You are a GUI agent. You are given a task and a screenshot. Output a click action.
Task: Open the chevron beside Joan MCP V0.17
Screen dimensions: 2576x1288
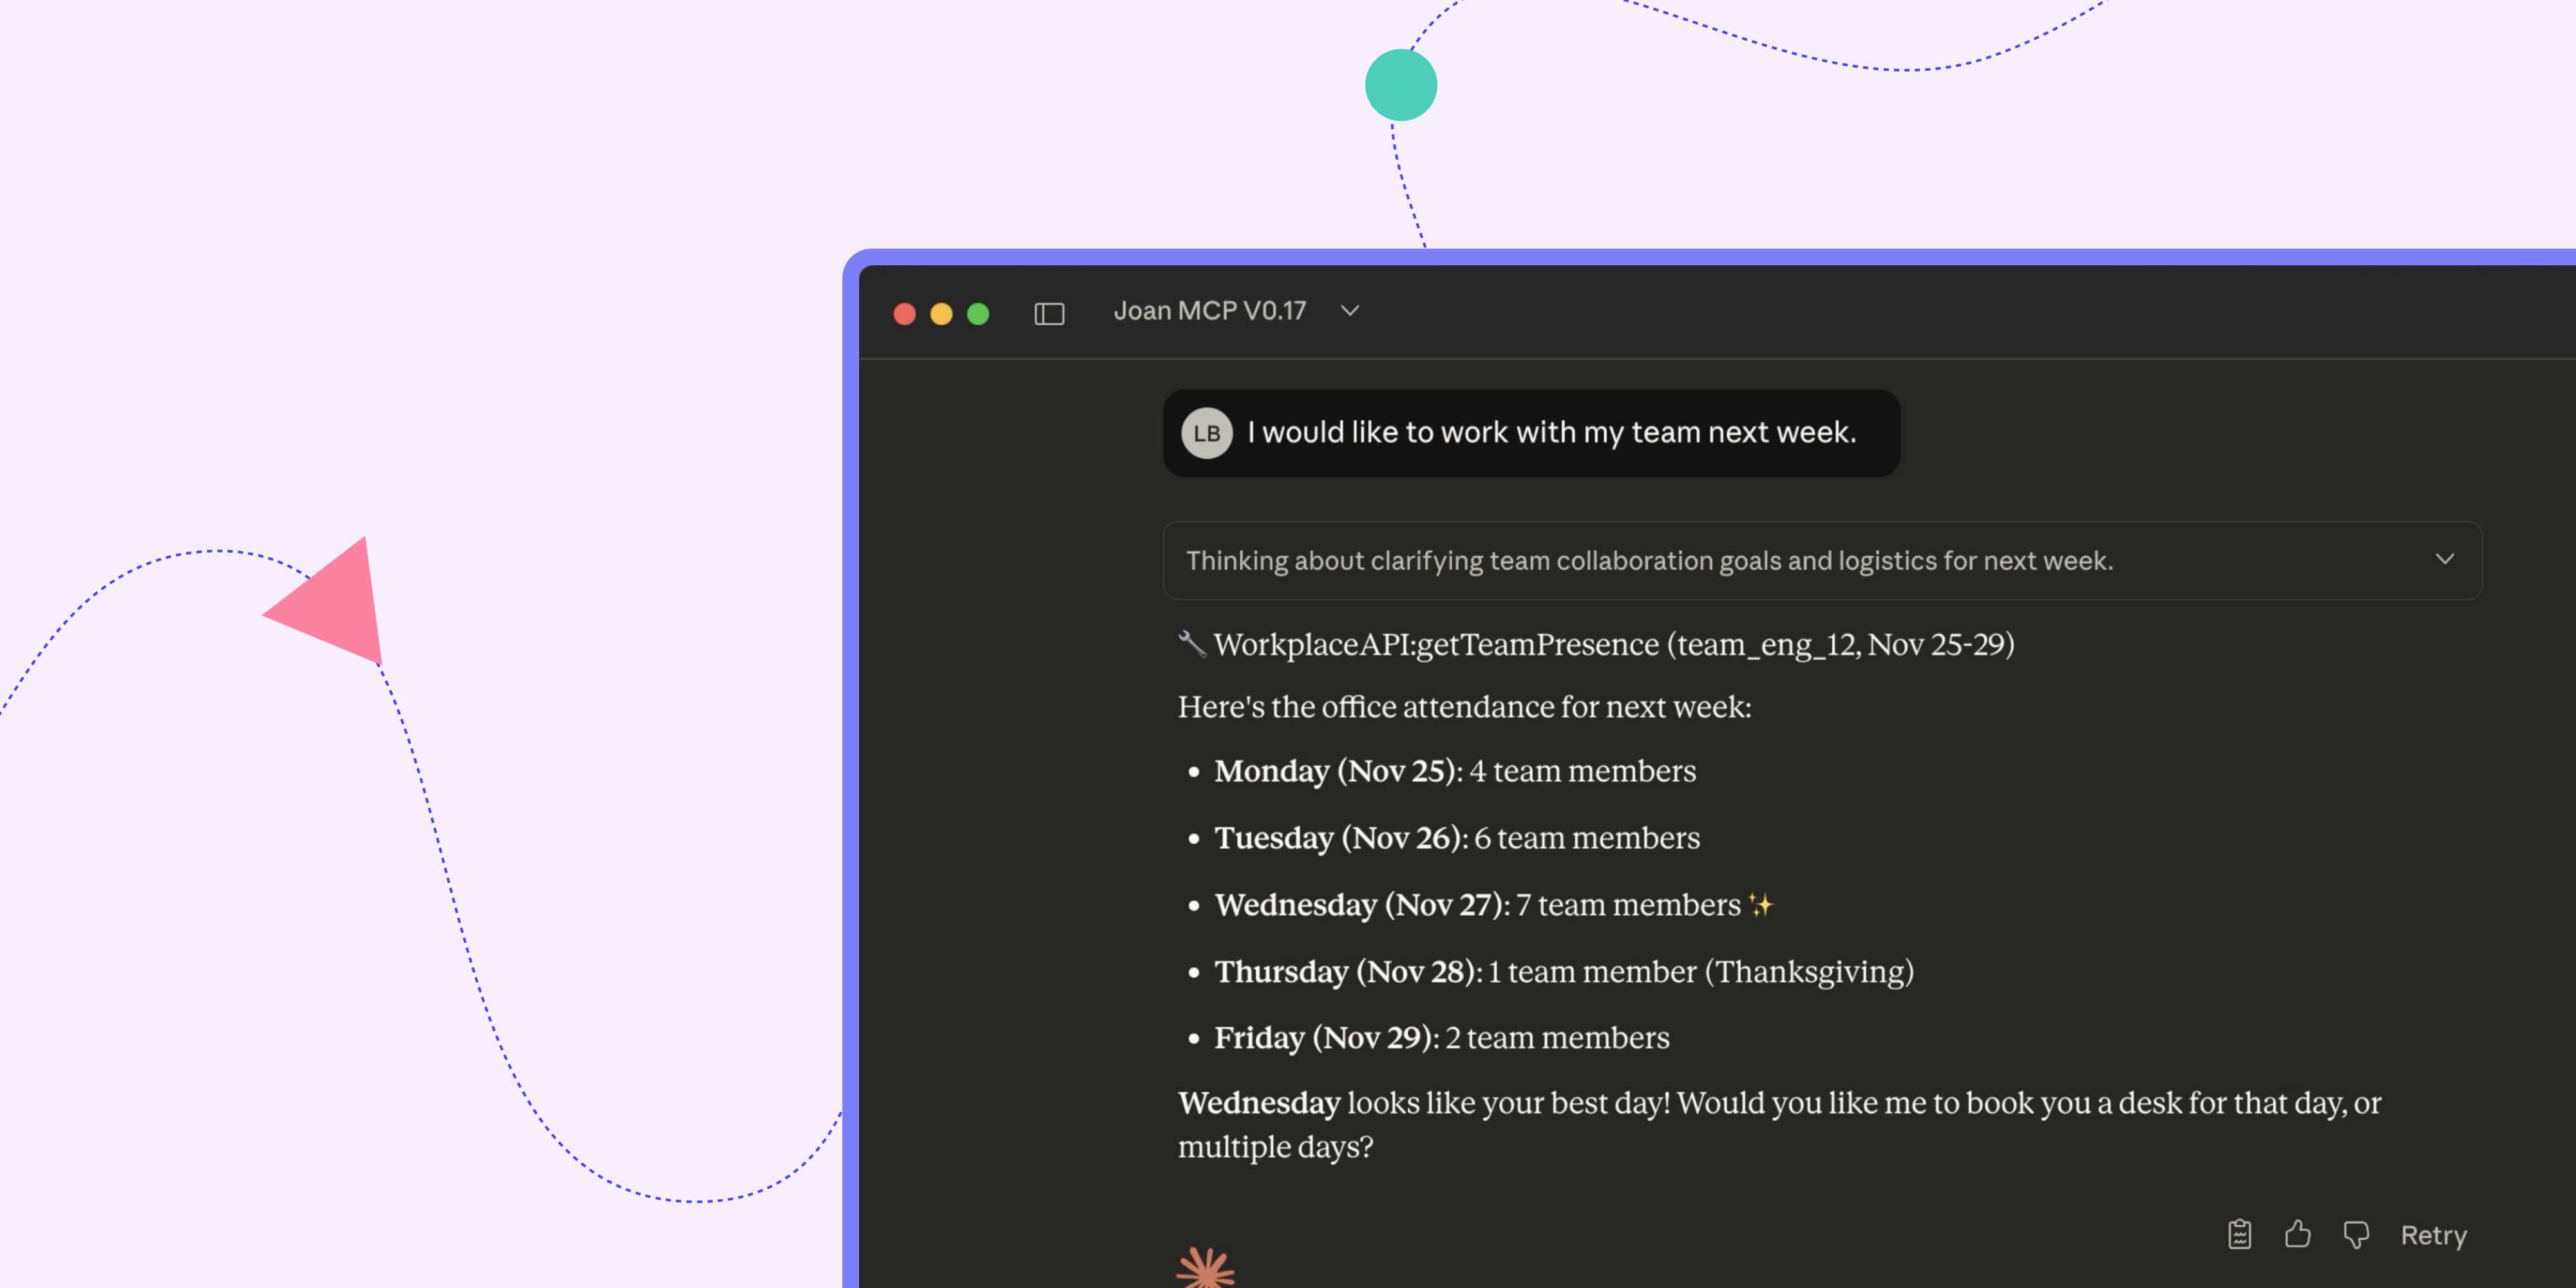pos(1350,311)
